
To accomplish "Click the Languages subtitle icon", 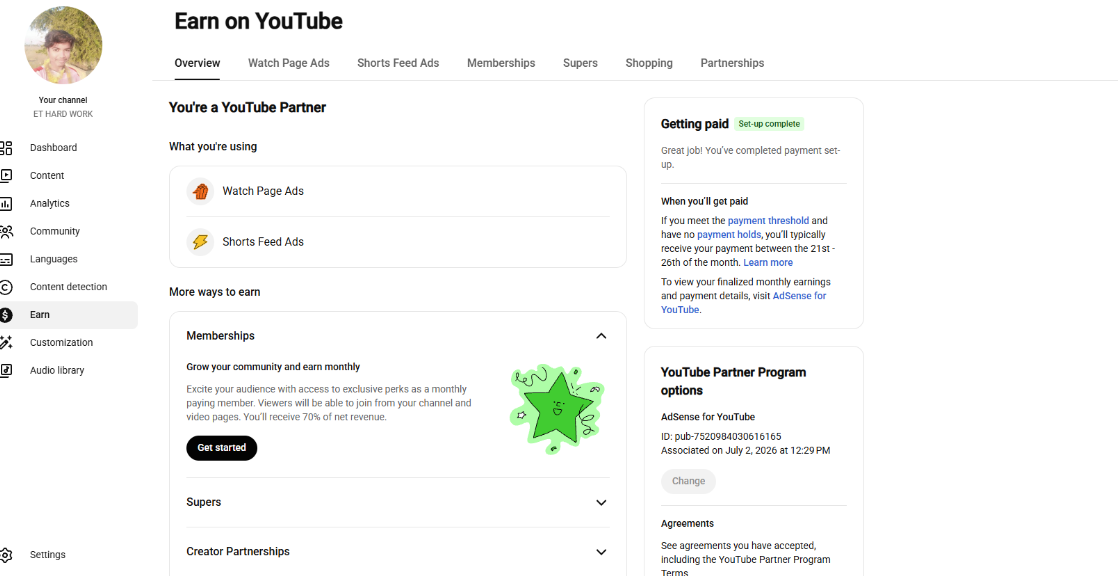I will click(x=6, y=259).
